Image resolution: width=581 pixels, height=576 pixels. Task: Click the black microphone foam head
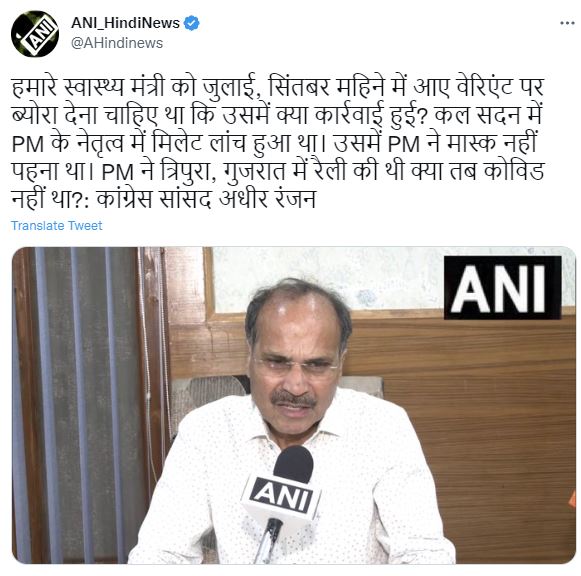point(293,464)
